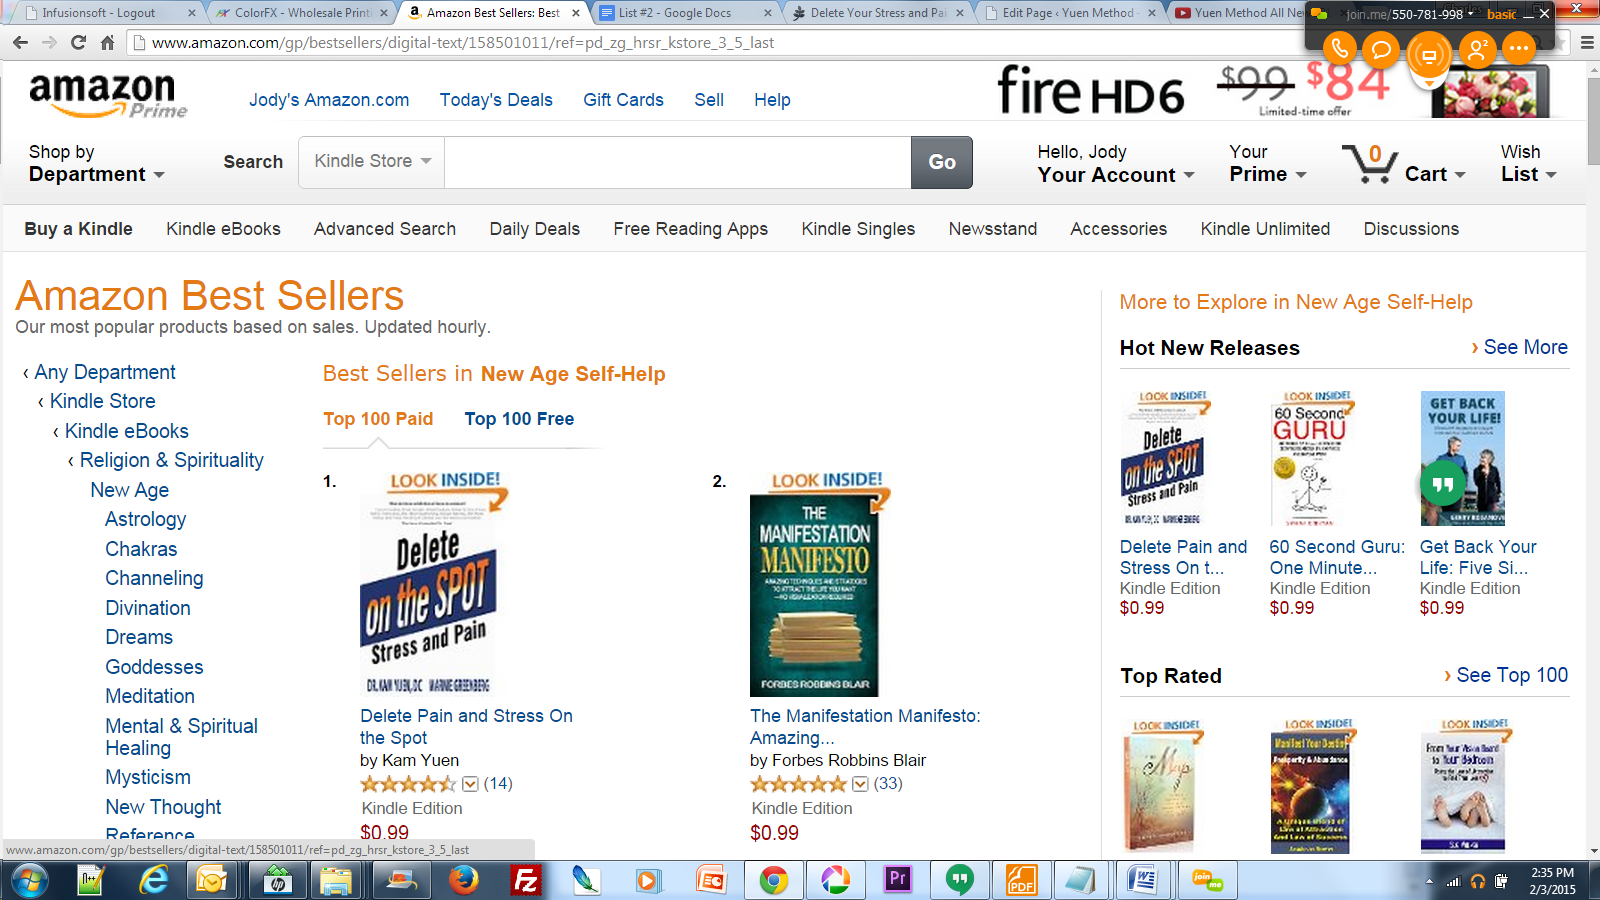Open the See Top 100 link
Viewport: 1600px width, 900px height.
tap(1511, 675)
